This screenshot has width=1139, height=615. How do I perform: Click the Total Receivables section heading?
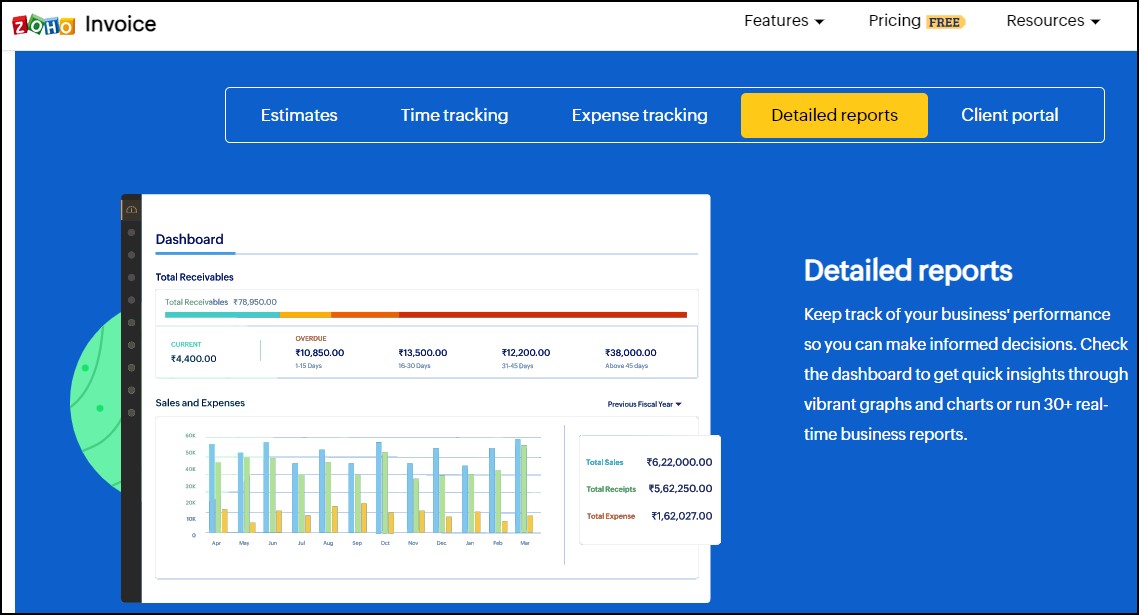coord(195,277)
